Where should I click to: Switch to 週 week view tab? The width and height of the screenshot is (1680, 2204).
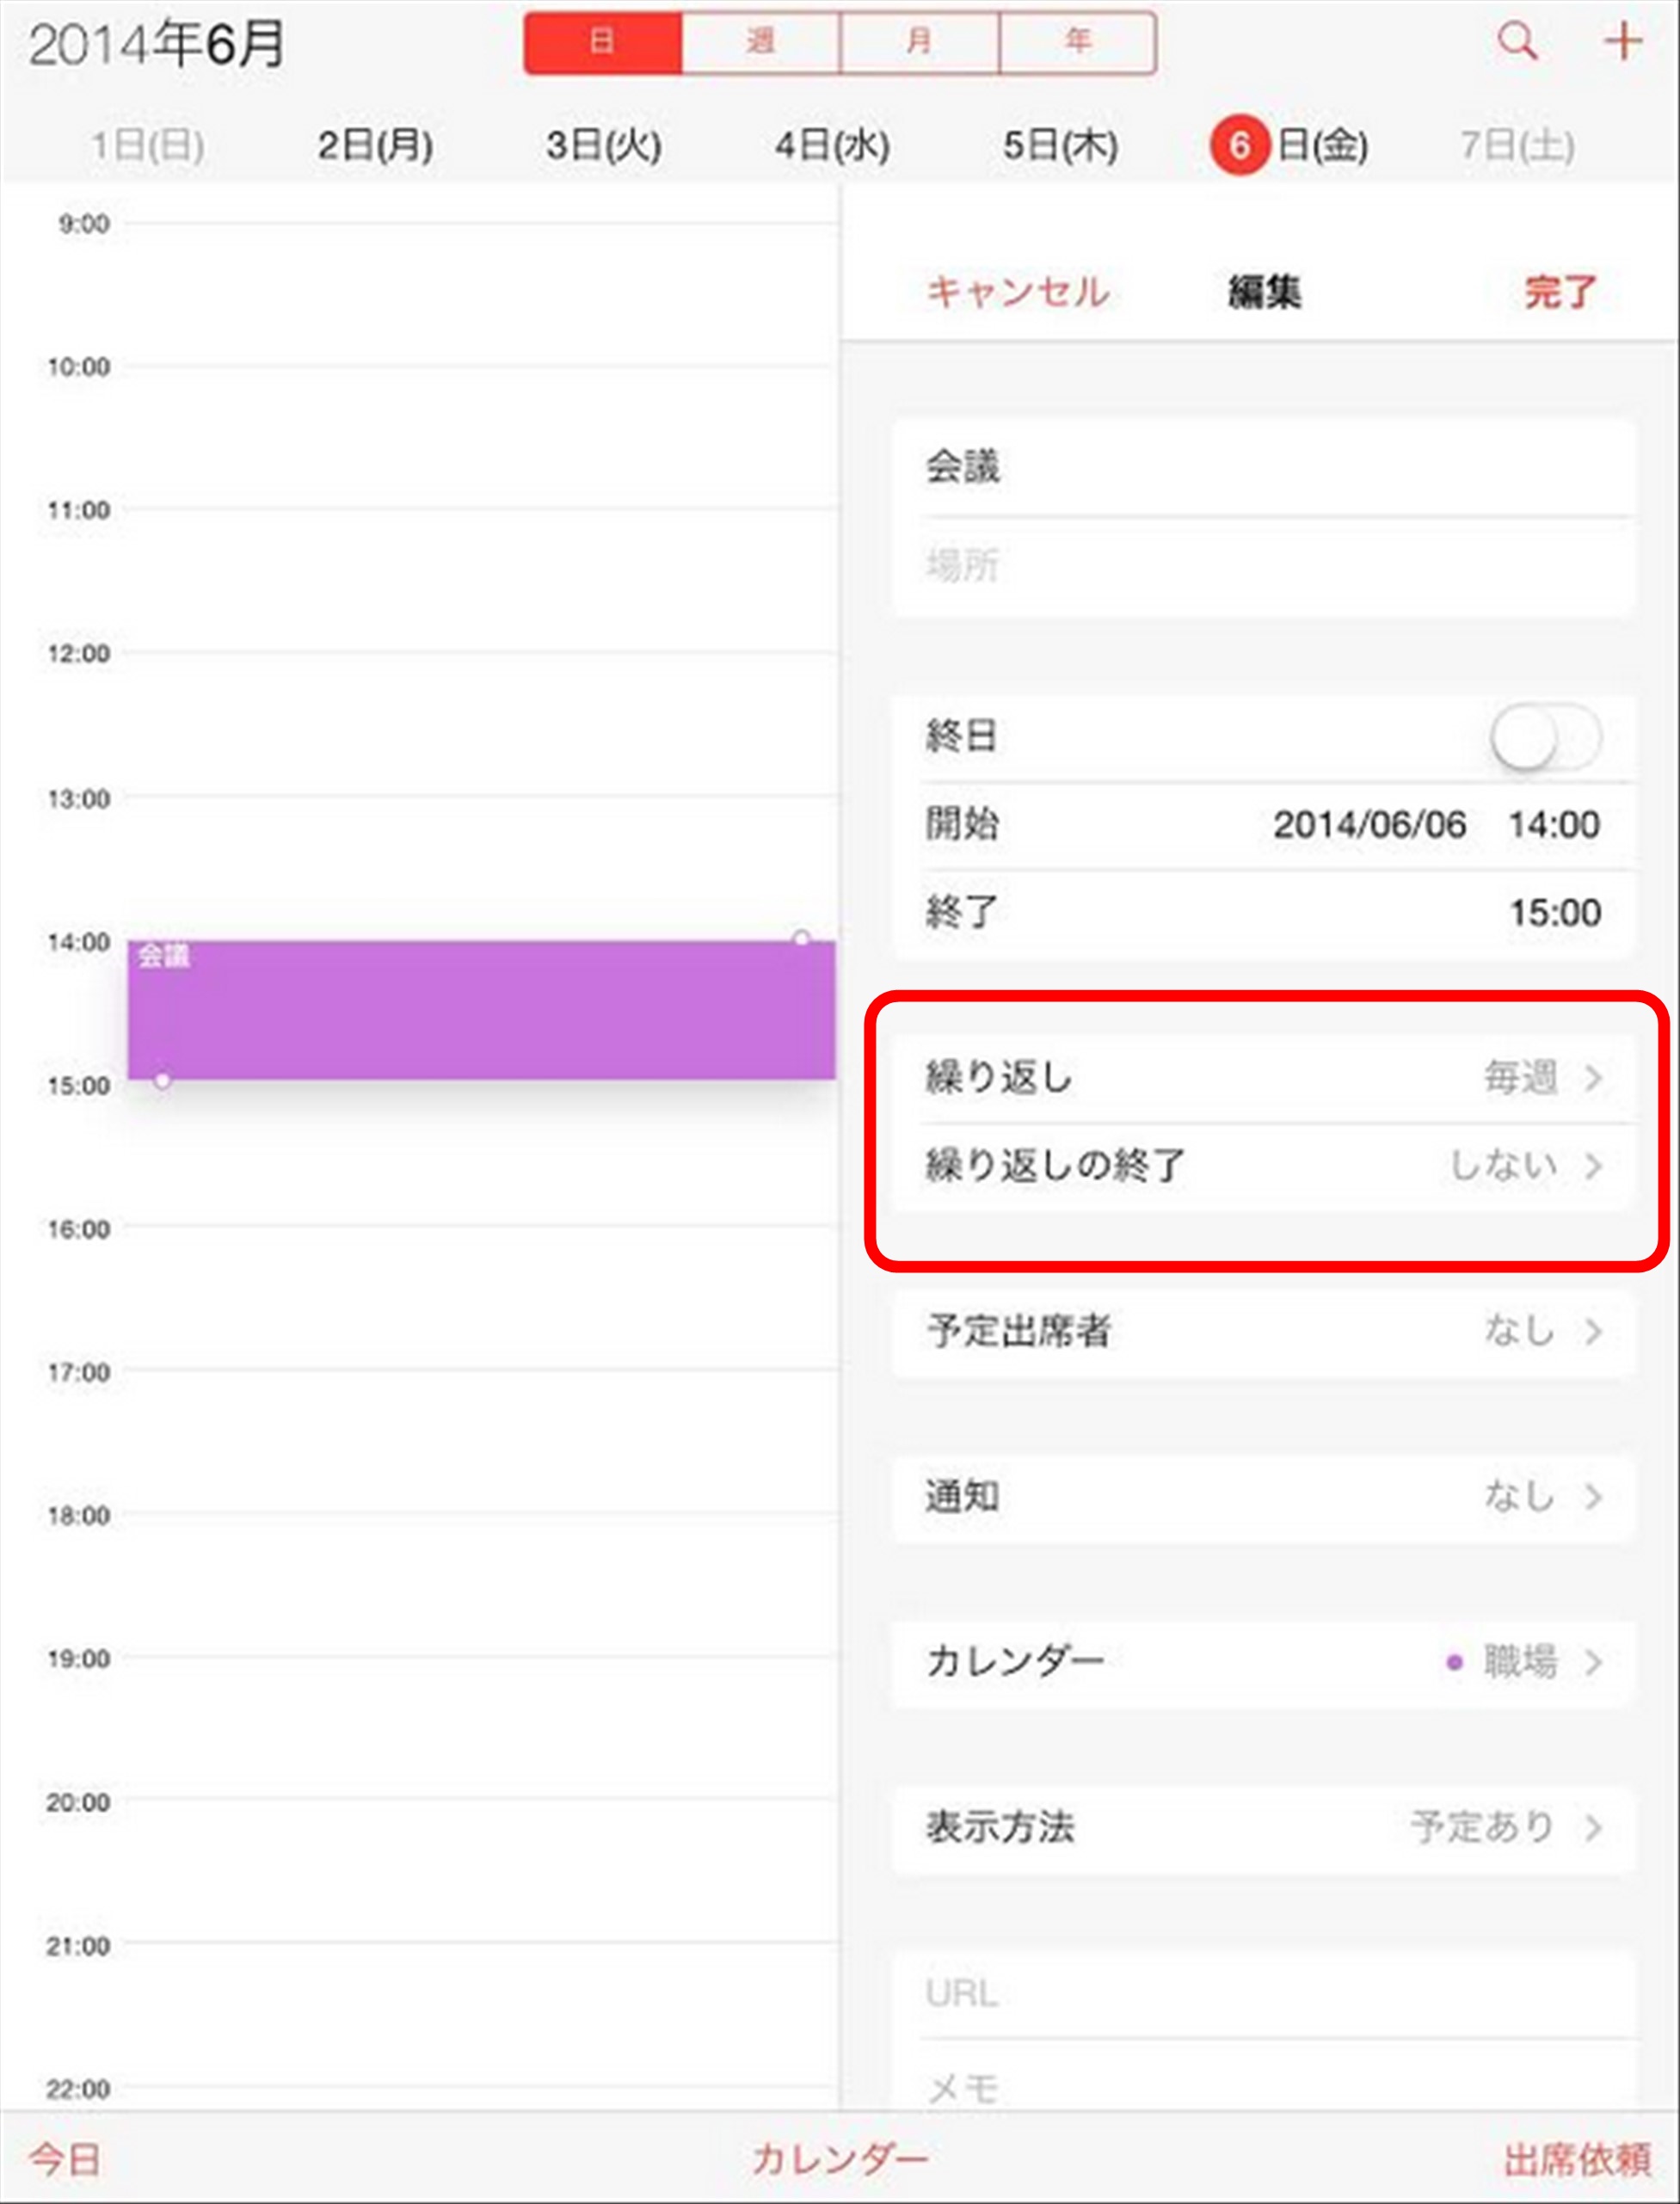click(761, 43)
